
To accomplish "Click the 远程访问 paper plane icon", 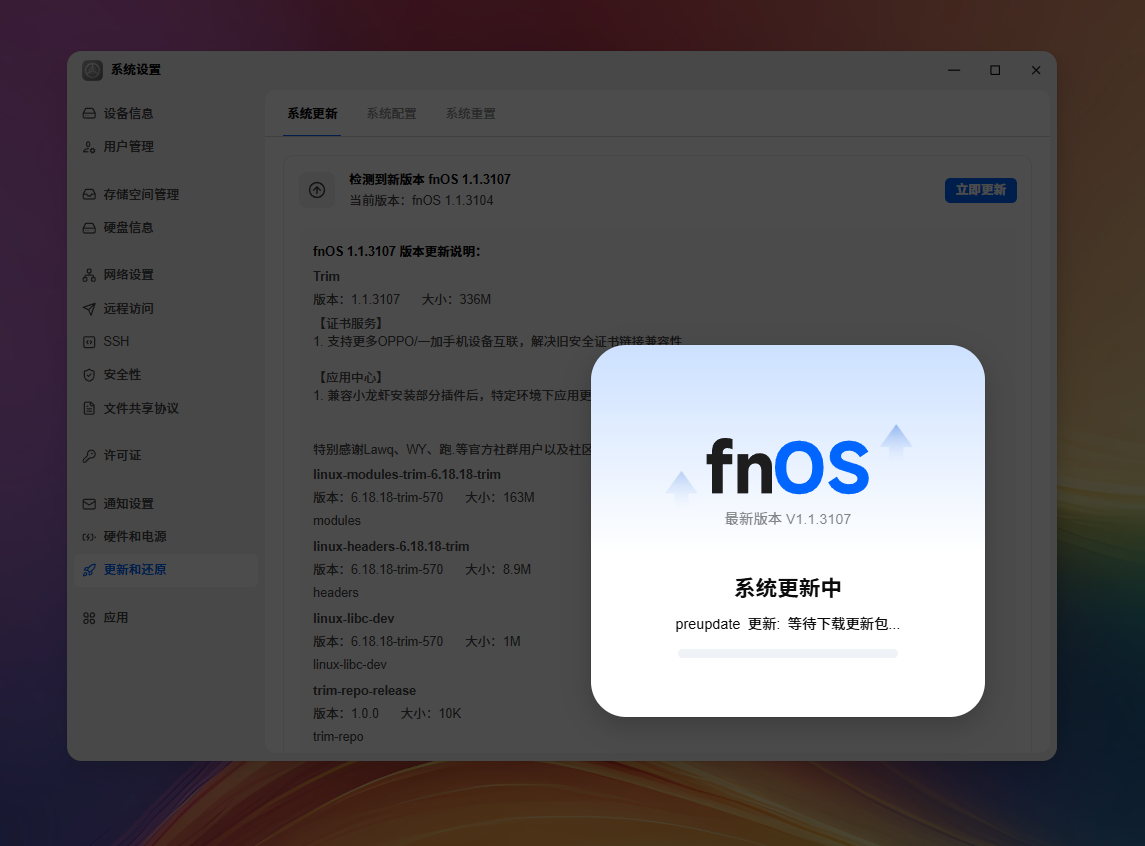I will [x=89, y=309].
